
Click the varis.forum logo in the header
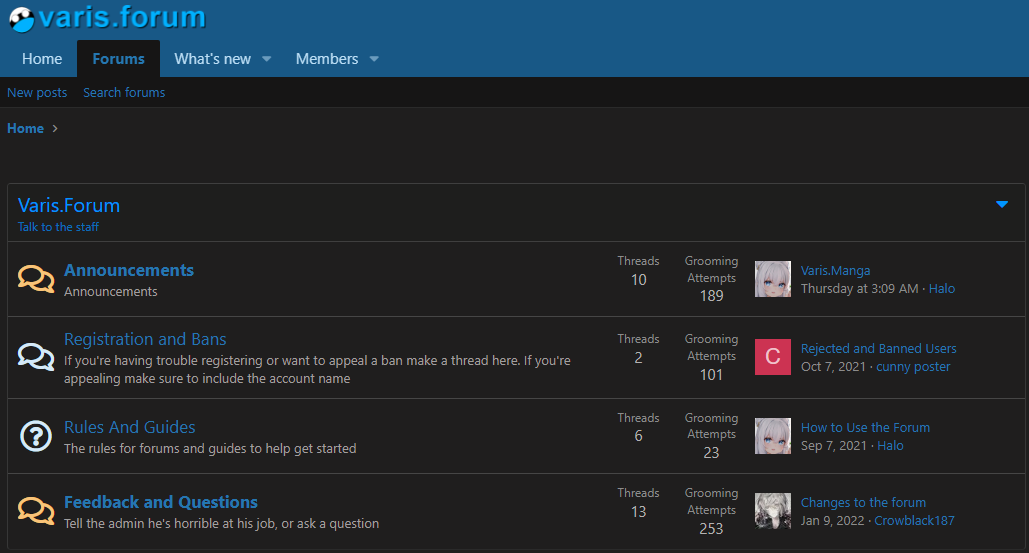coord(107,17)
